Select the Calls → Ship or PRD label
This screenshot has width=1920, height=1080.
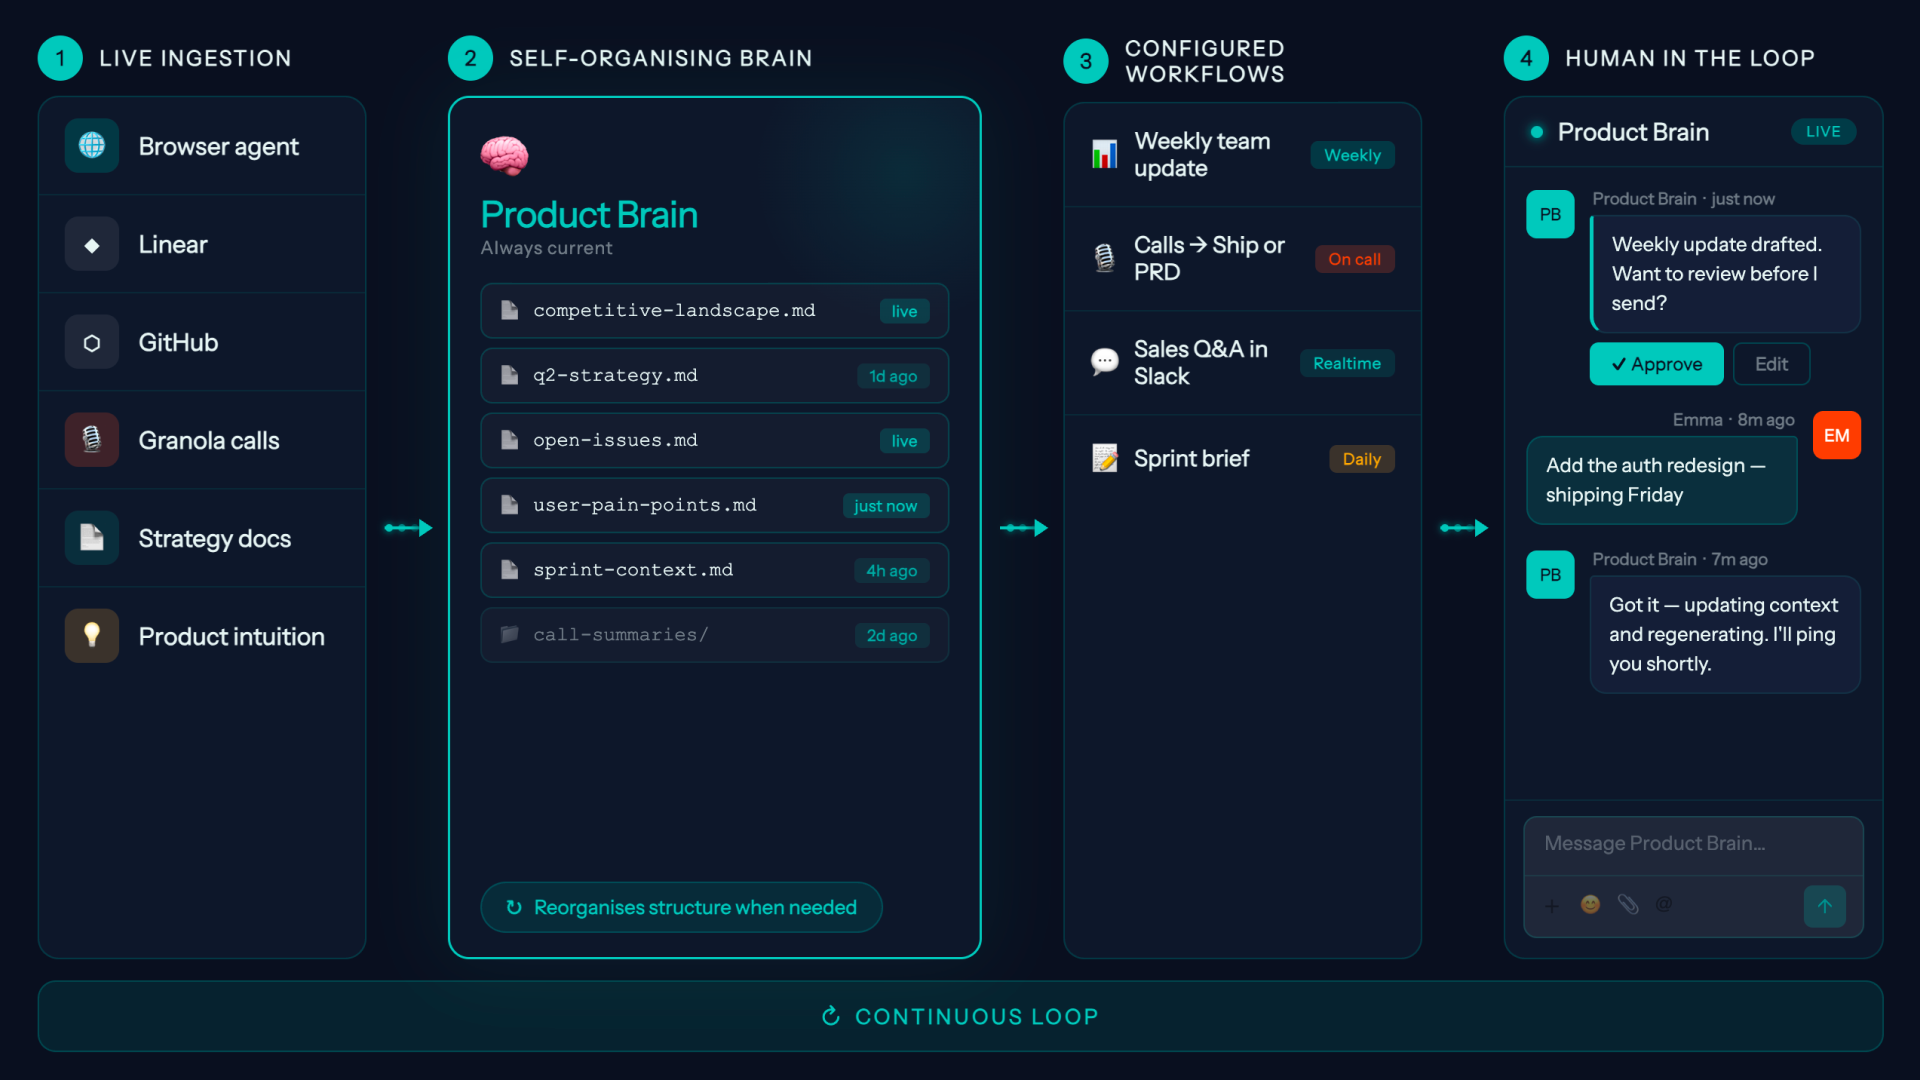tap(1209, 258)
